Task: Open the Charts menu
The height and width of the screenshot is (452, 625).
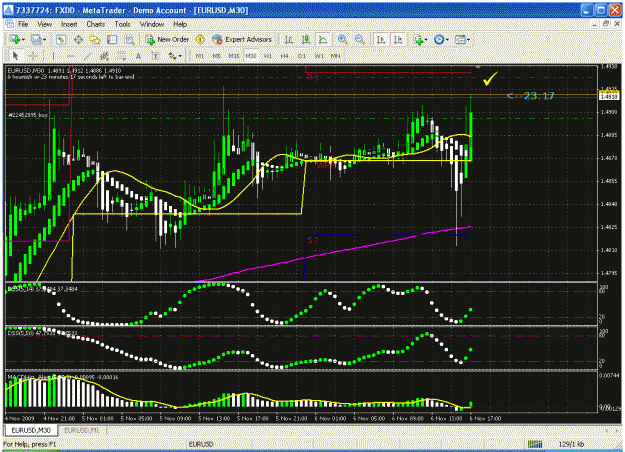Action: point(96,24)
